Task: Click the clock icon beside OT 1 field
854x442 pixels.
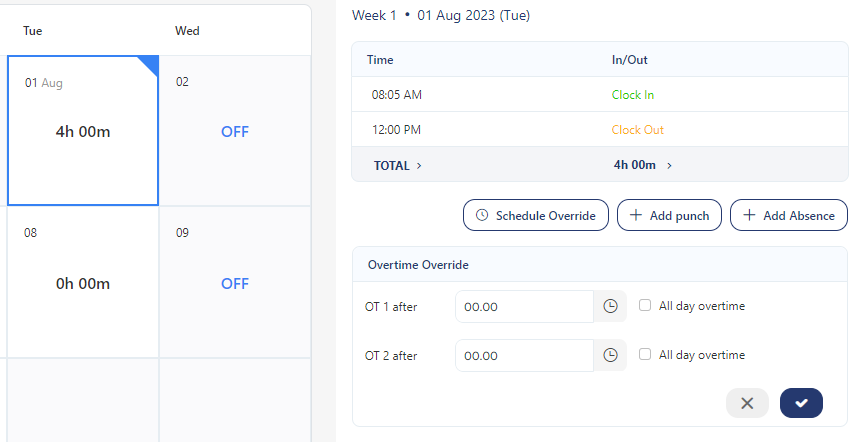Action: (x=611, y=306)
